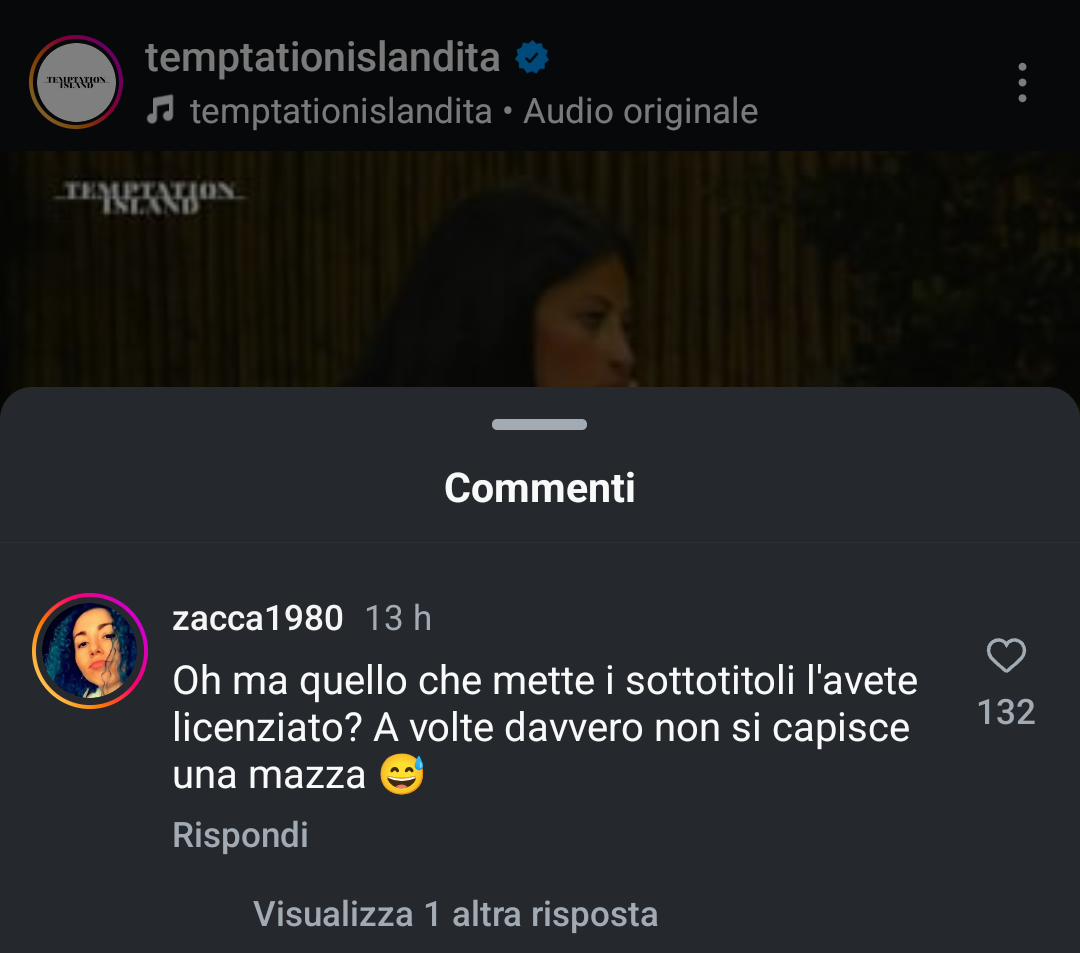
Task: Click the "13 h" comment timestamp
Action: pos(398,619)
